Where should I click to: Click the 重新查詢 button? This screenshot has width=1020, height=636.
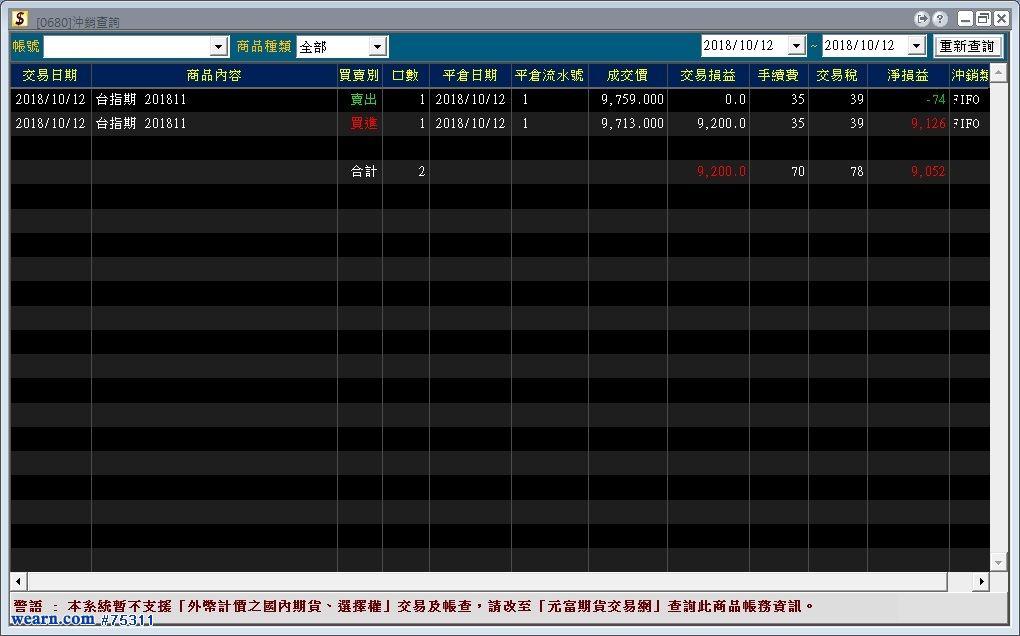click(x=967, y=46)
